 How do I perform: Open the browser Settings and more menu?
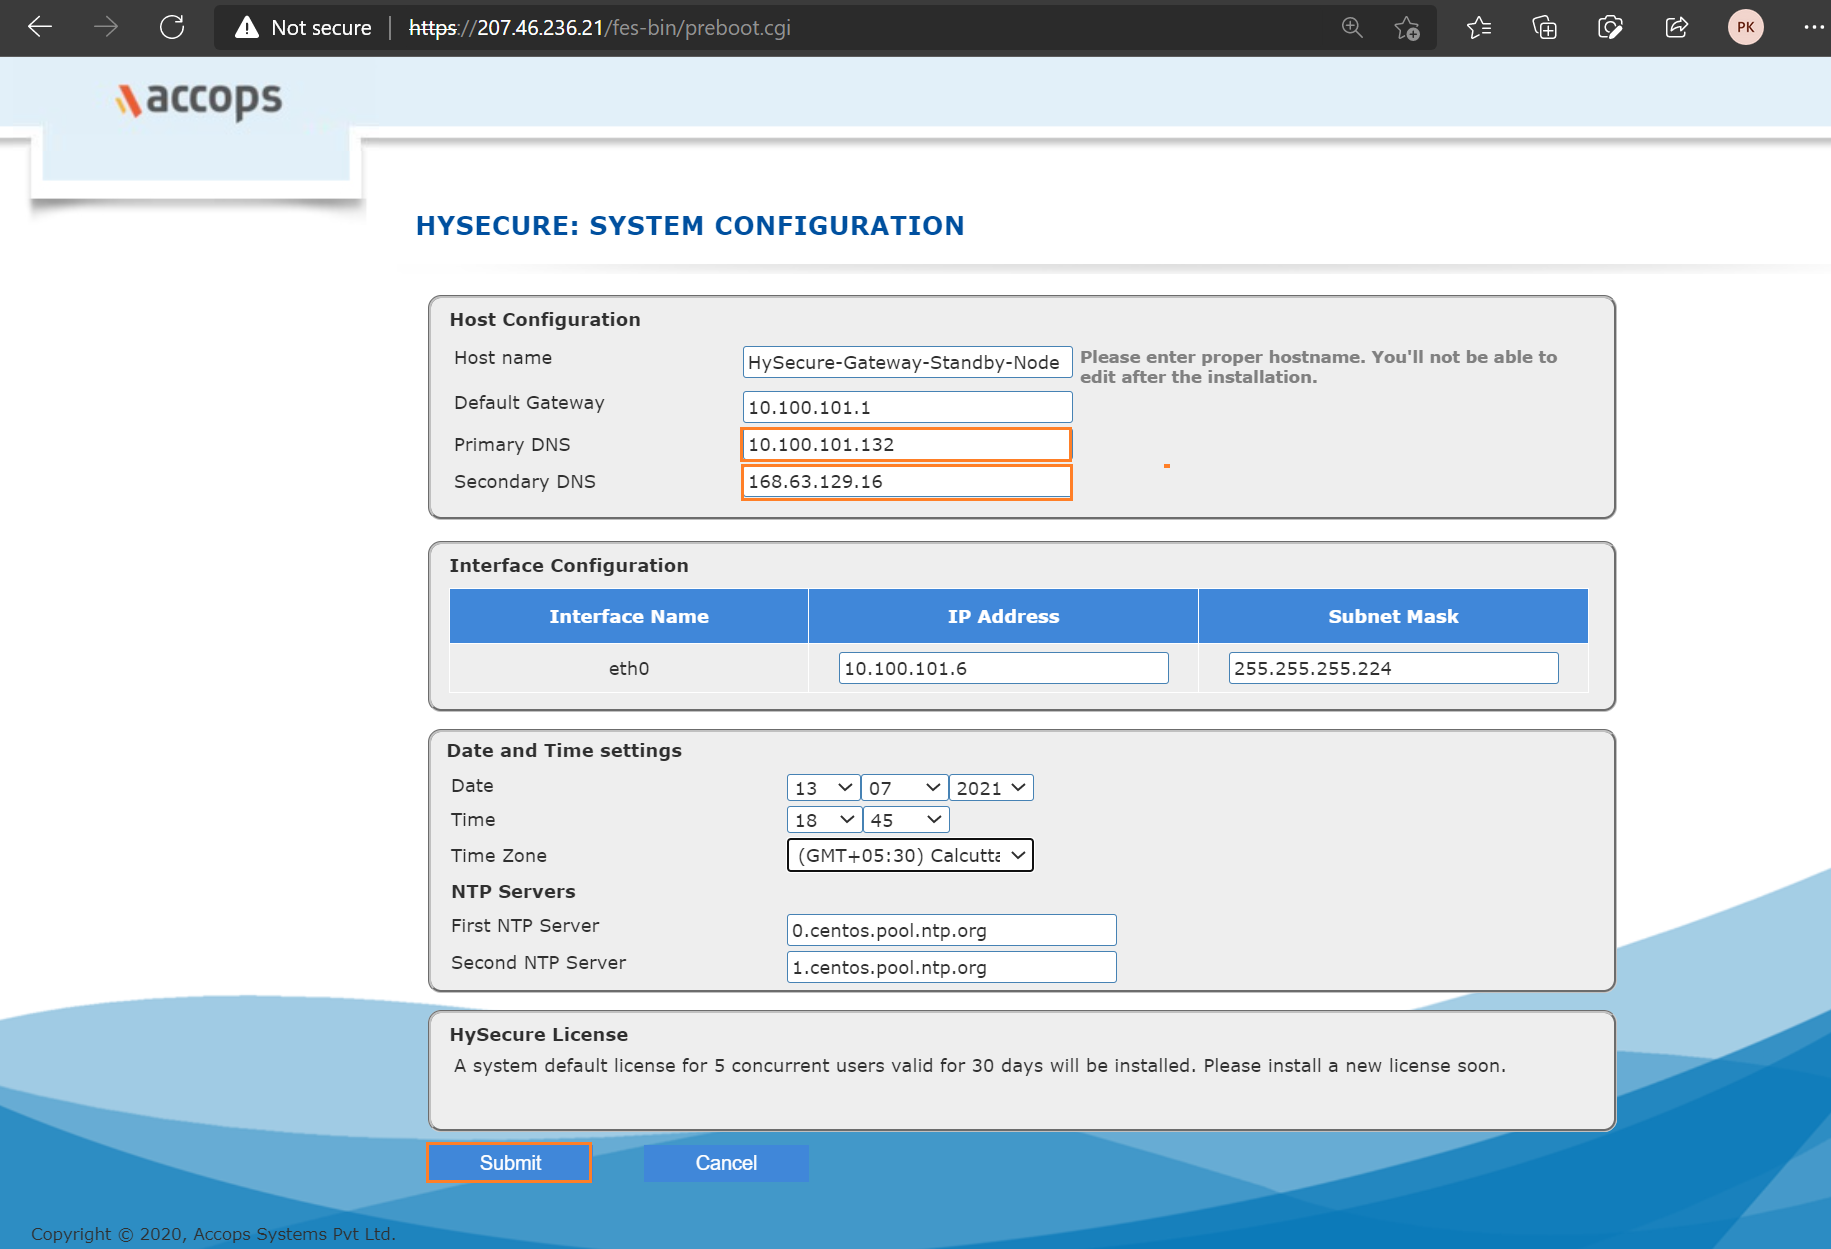pos(1813,28)
